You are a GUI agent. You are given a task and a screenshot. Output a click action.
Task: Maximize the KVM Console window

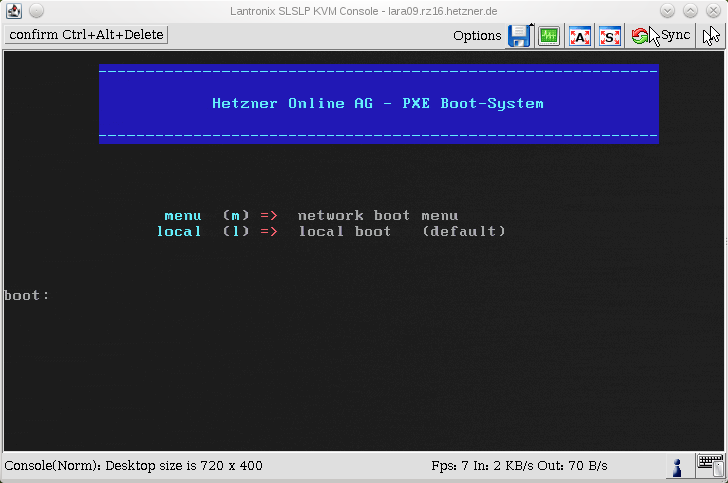point(690,11)
